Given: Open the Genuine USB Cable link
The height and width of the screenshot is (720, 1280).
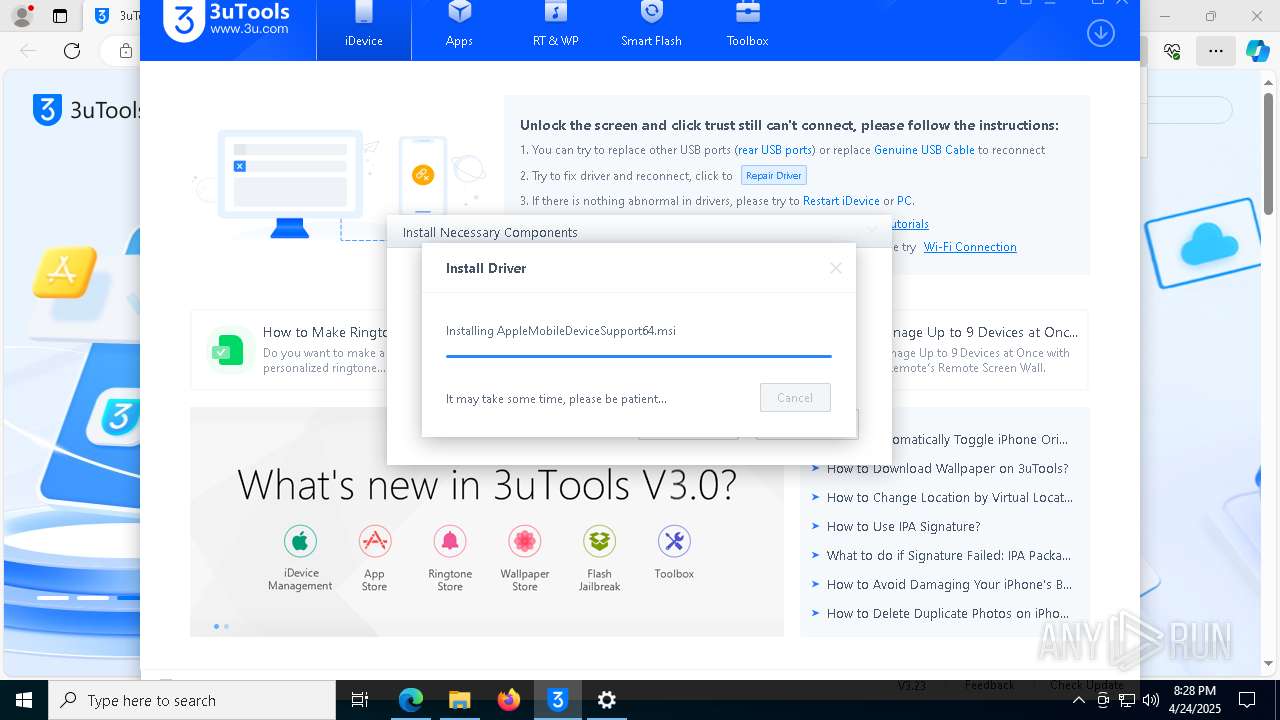Looking at the screenshot, I should (x=924, y=150).
